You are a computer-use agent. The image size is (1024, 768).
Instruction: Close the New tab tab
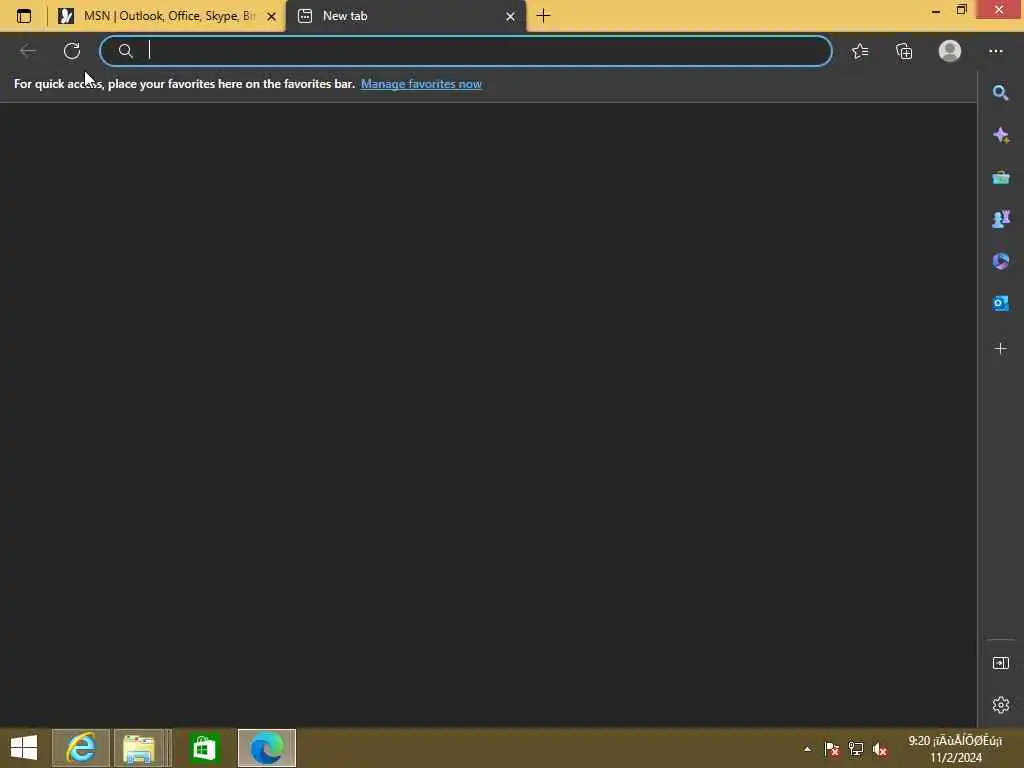[x=511, y=16]
